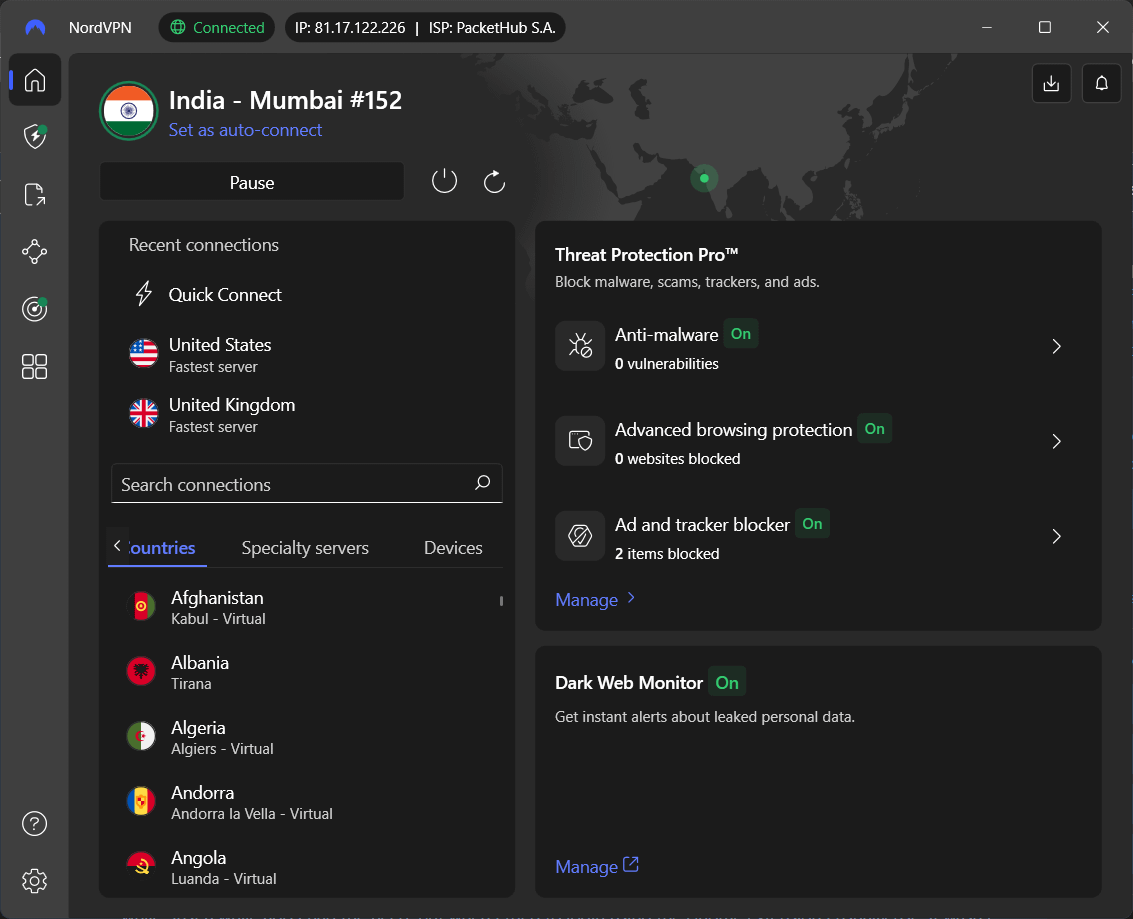
Task: Toggle the Ad and tracker blocker On badge
Action: click(x=812, y=524)
